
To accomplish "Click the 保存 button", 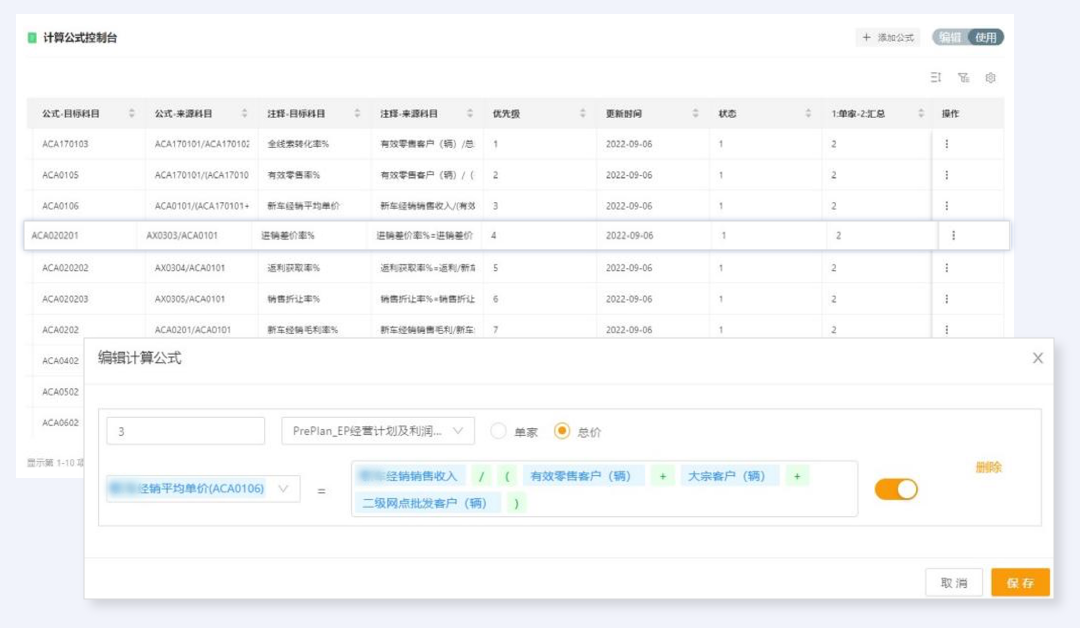I will coord(1020,582).
